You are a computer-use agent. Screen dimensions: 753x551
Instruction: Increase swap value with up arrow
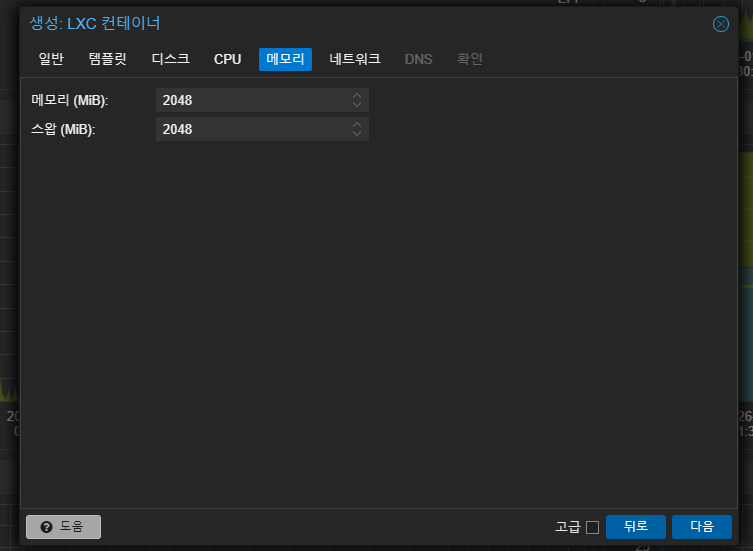coord(357,124)
